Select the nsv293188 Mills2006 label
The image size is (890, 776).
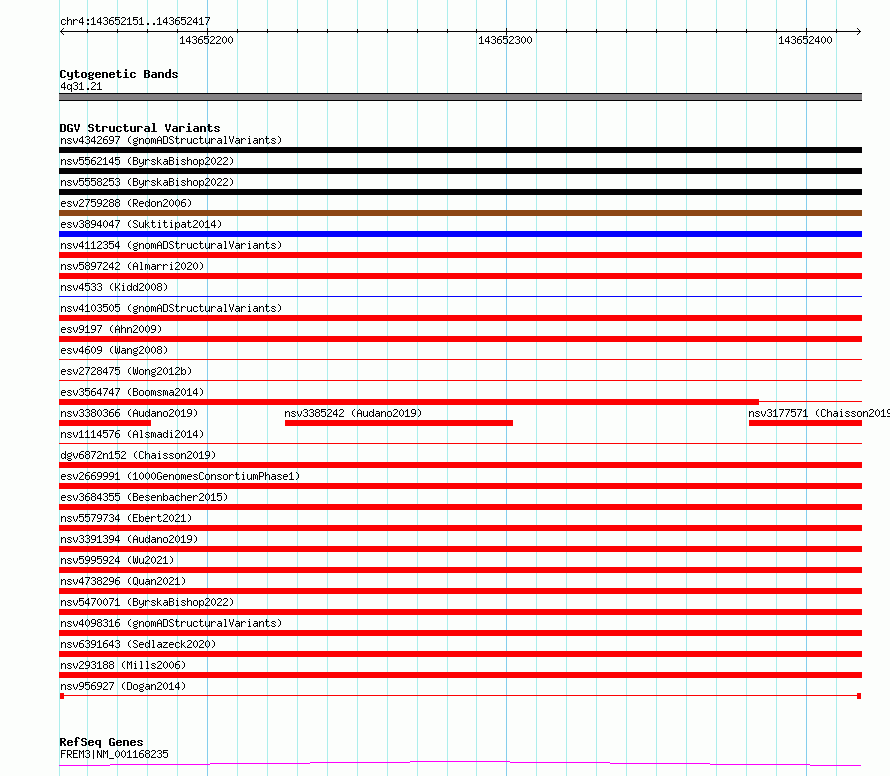pos(123,665)
